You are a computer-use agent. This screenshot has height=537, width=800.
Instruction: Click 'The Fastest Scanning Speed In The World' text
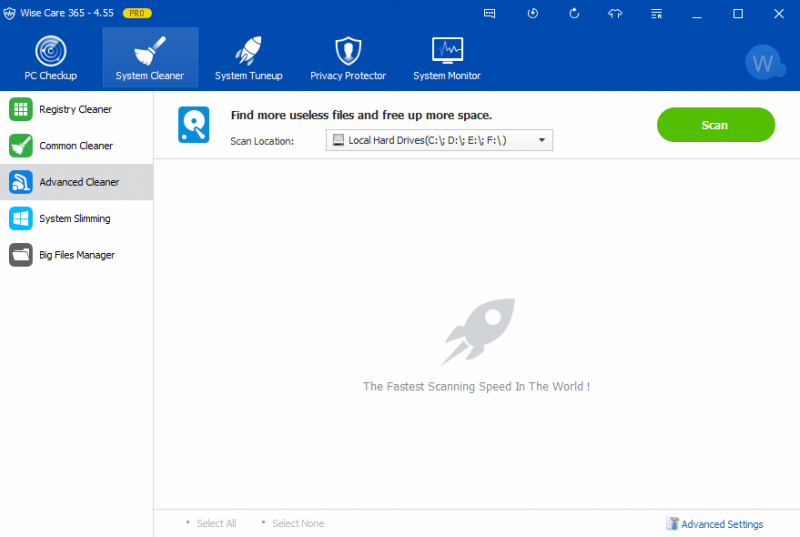point(476,387)
